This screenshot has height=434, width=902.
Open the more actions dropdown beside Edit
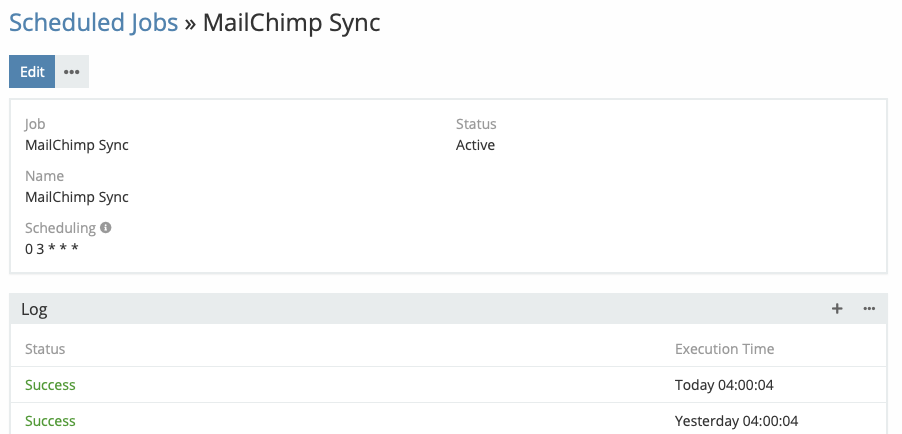(71, 72)
